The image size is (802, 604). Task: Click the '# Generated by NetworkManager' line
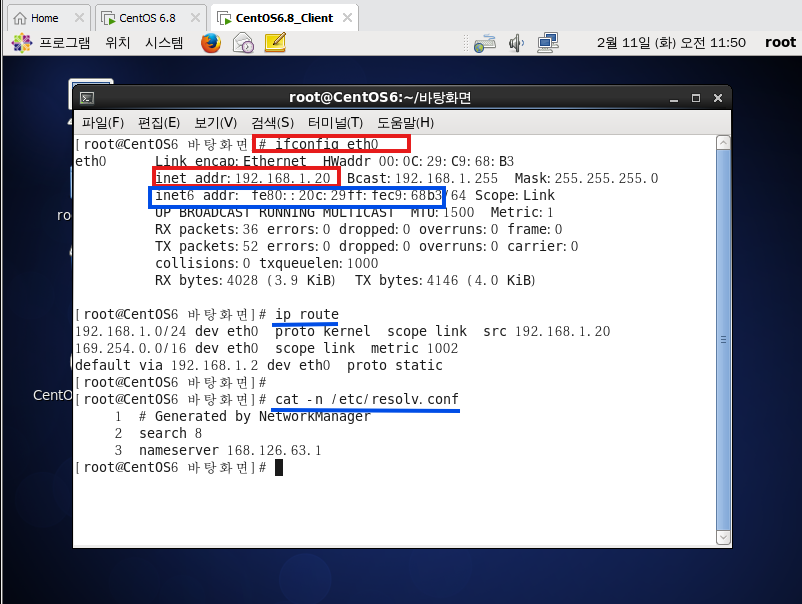point(255,416)
